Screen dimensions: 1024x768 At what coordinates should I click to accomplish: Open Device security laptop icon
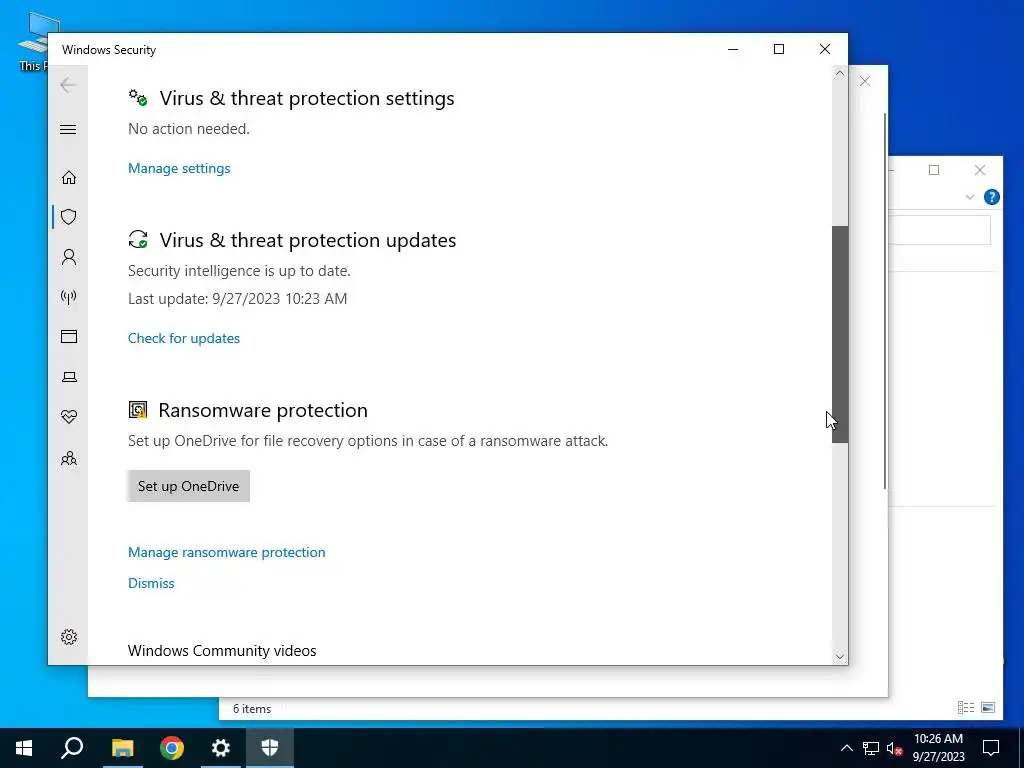69,377
